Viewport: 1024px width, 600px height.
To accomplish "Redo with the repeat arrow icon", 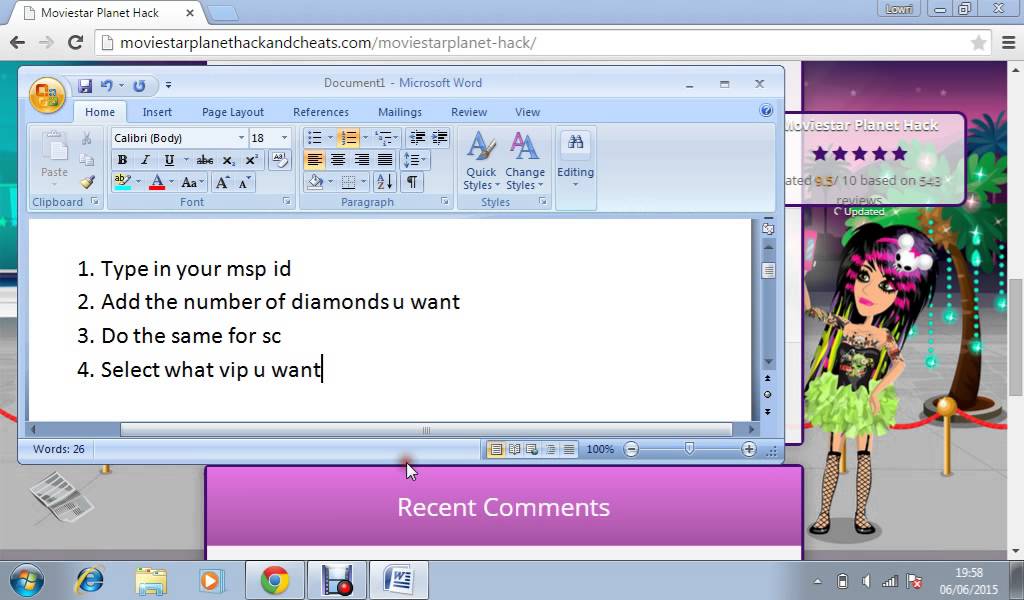I will tap(139, 86).
